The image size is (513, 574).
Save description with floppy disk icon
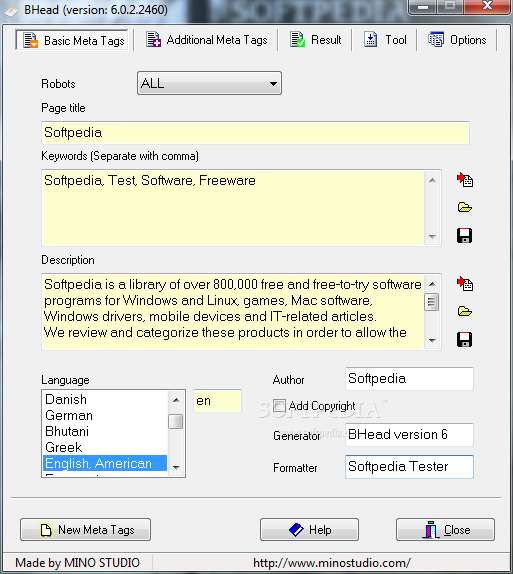(464, 339)
